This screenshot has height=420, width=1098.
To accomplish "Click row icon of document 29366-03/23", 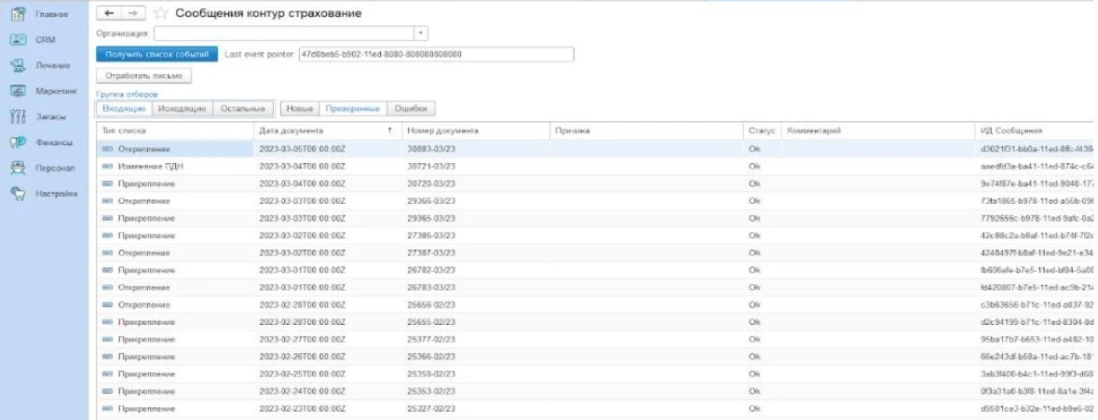I will point(108,201).
